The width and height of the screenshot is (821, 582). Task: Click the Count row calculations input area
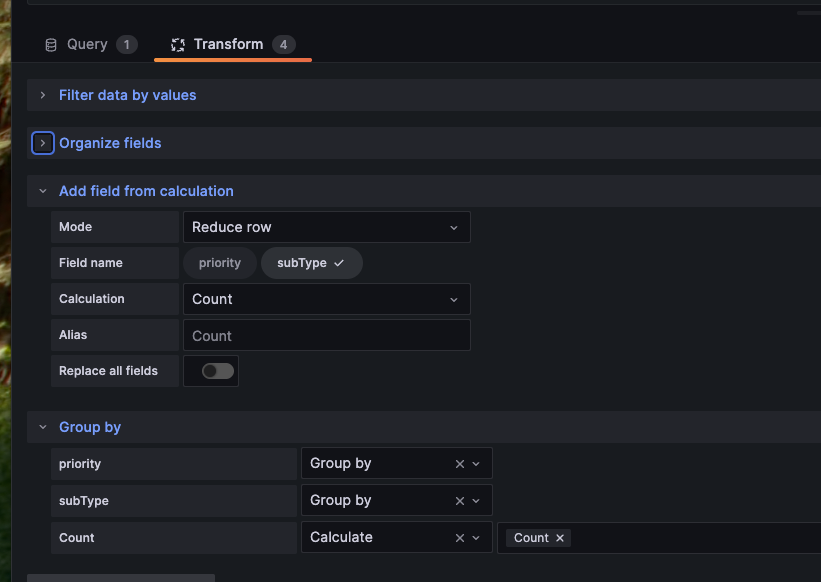click(x=659, y=538)
